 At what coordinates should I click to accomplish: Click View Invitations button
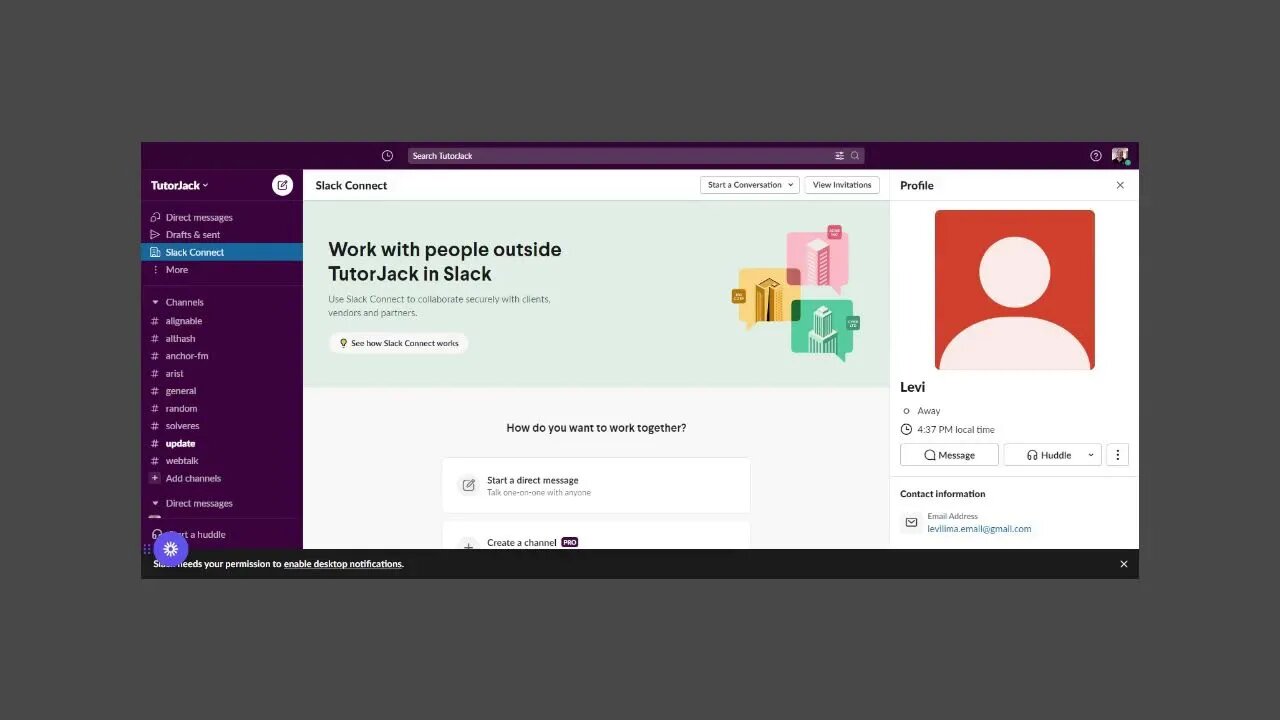point(842,185)
